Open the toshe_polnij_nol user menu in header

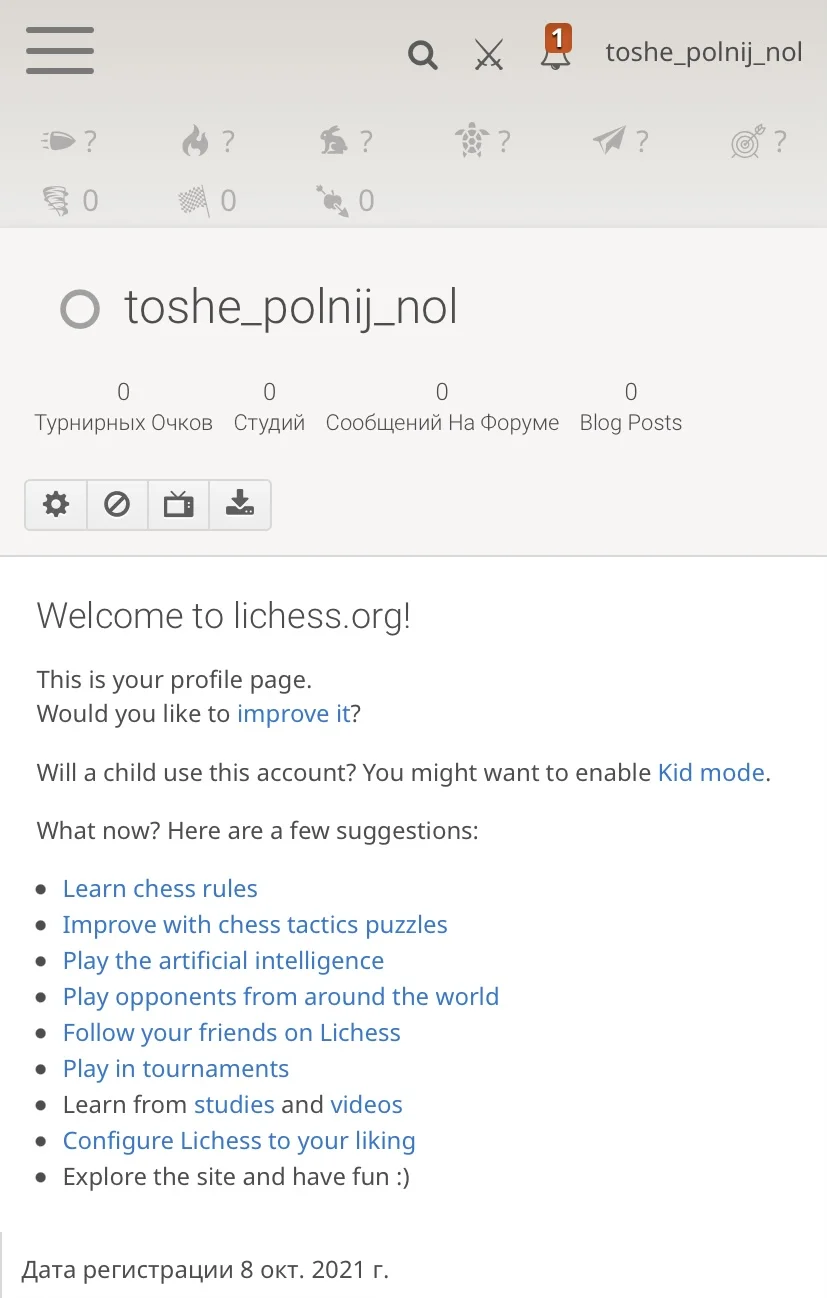point(704,52)
